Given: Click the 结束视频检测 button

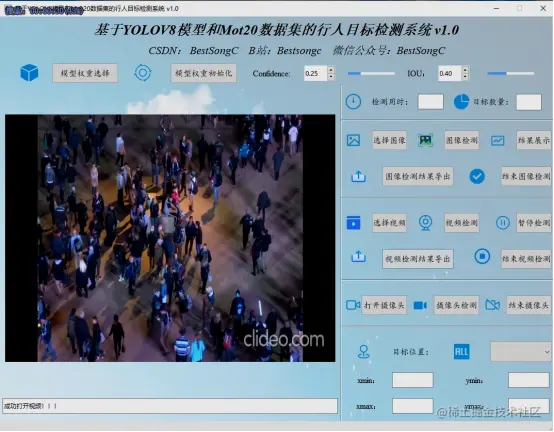Looking at the screenshot, I should (526, 259).
